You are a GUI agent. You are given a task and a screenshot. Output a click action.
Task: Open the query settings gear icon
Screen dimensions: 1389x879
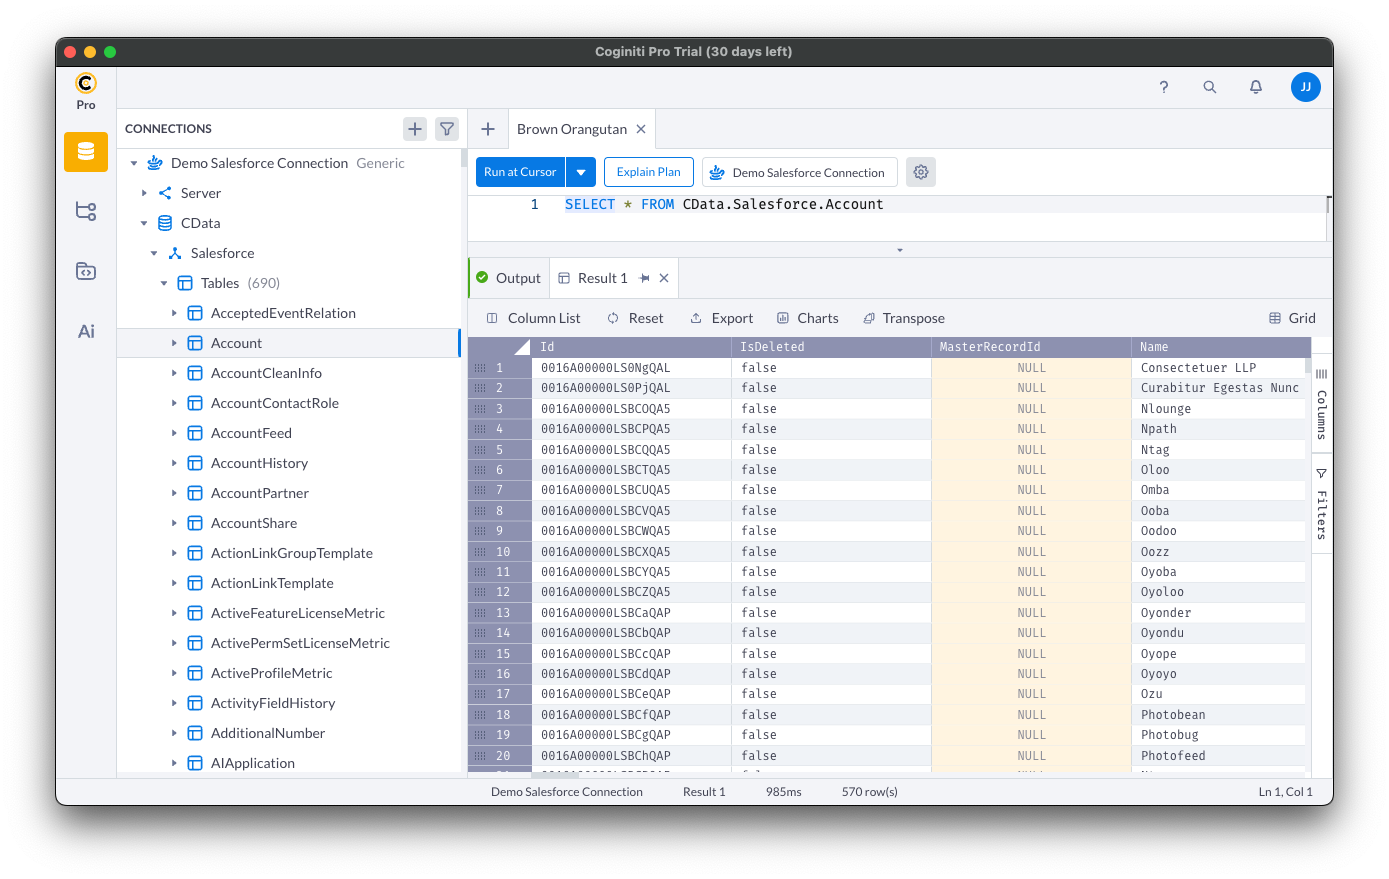pyautogui.click(x=921, y=172)
